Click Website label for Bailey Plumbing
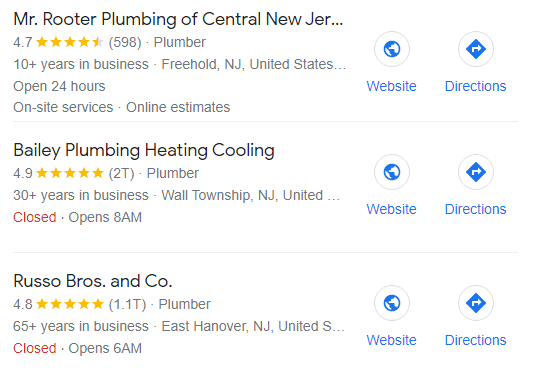 click(391, 209)
